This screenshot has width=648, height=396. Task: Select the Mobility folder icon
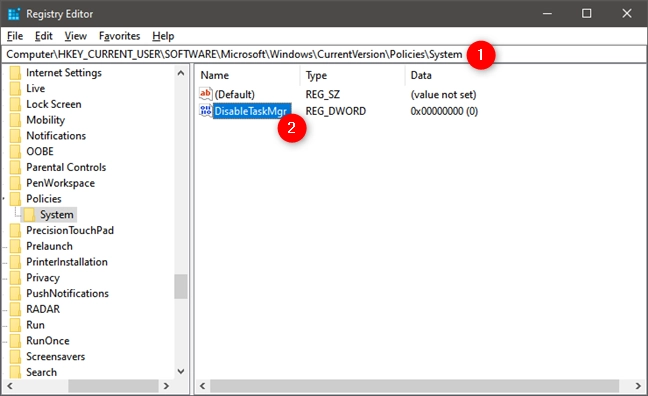pyautogui.click(x=15, y=120)
